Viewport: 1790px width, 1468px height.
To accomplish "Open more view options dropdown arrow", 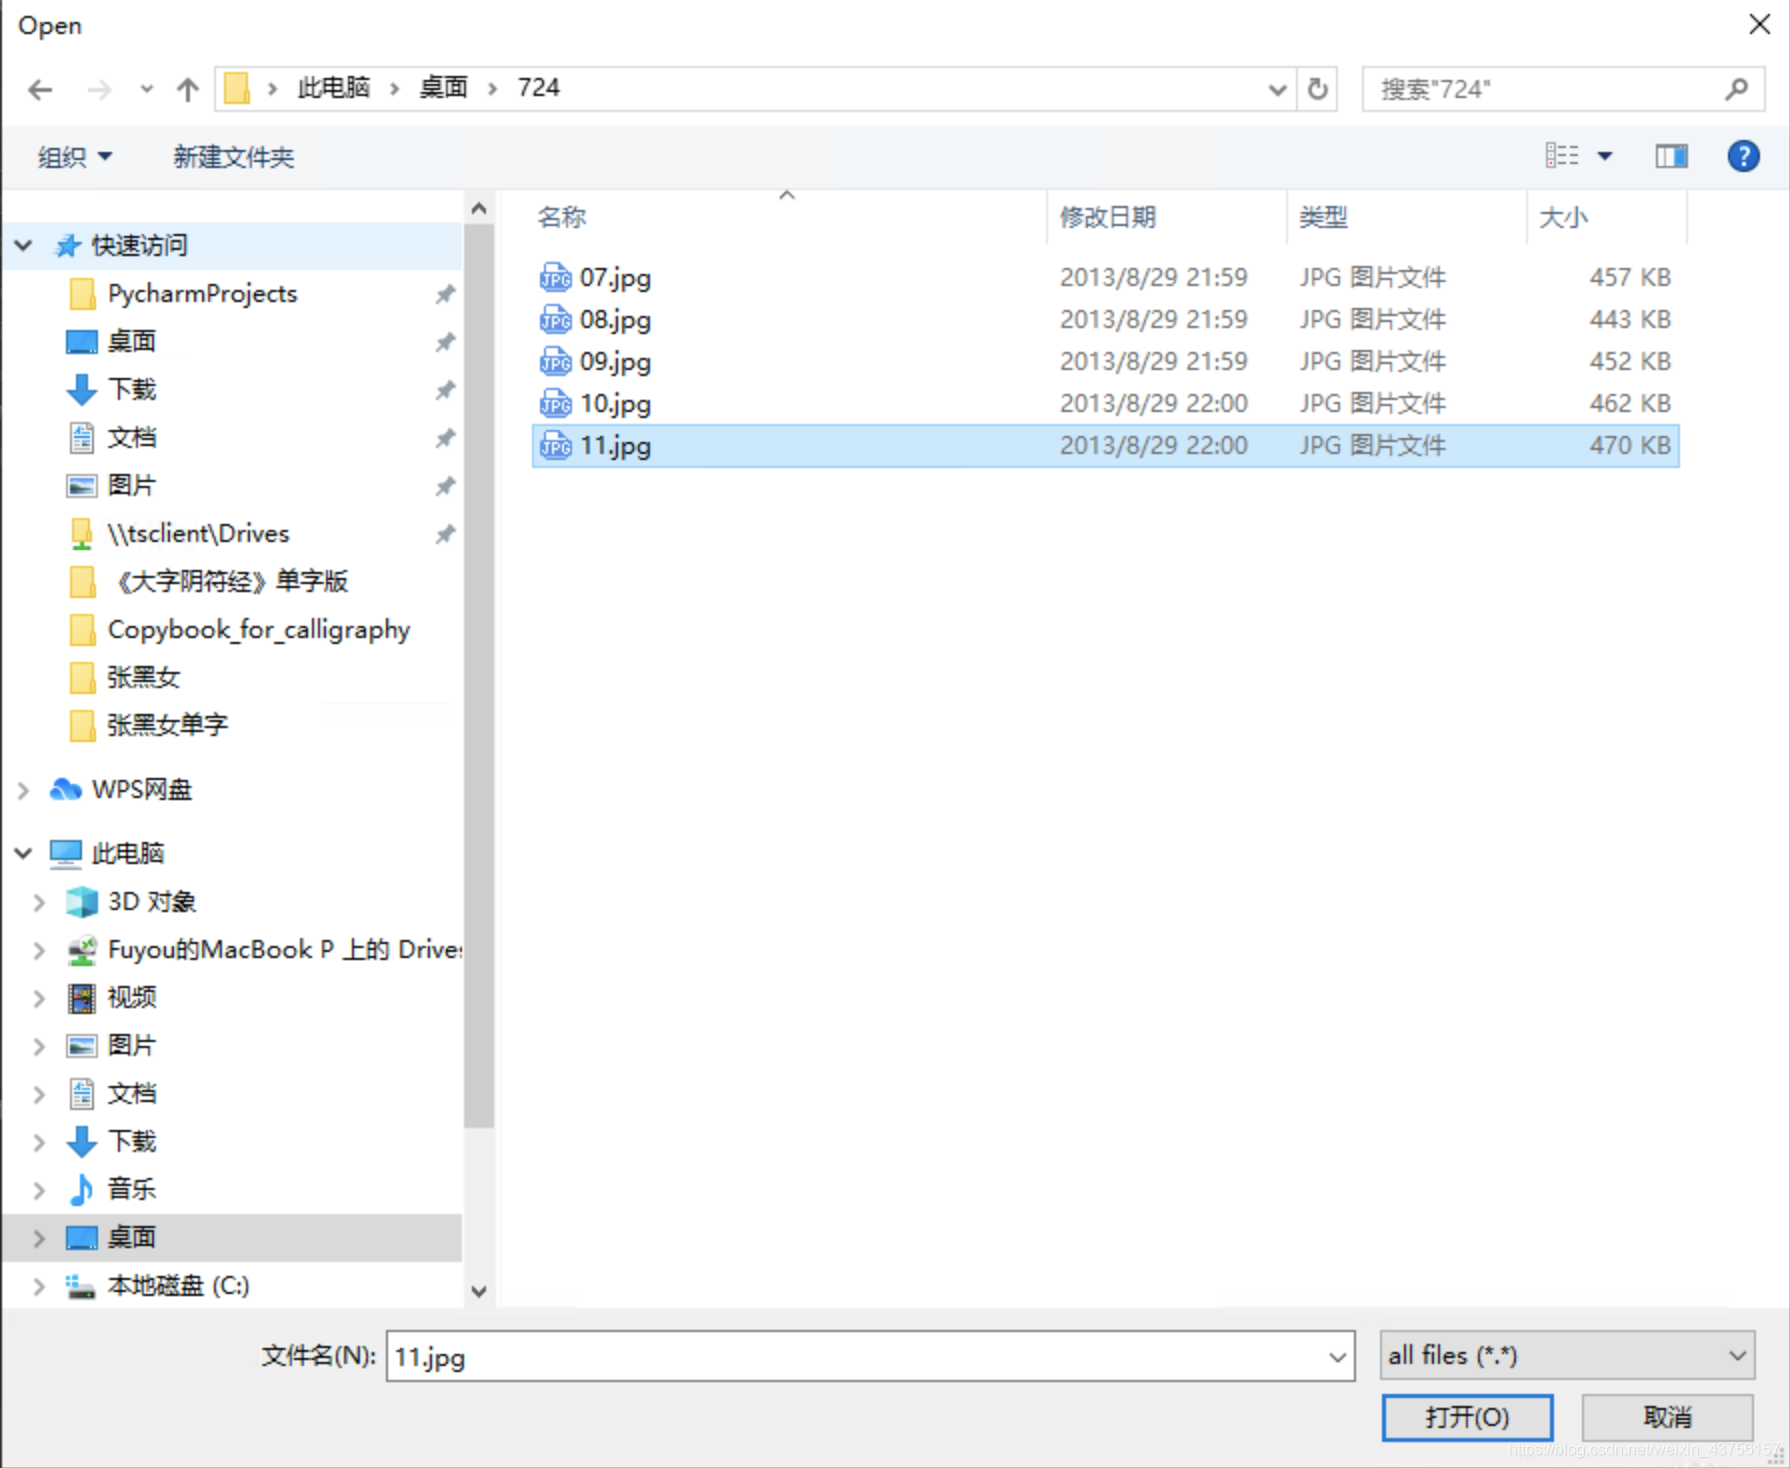I will (x=1605, y=156).
